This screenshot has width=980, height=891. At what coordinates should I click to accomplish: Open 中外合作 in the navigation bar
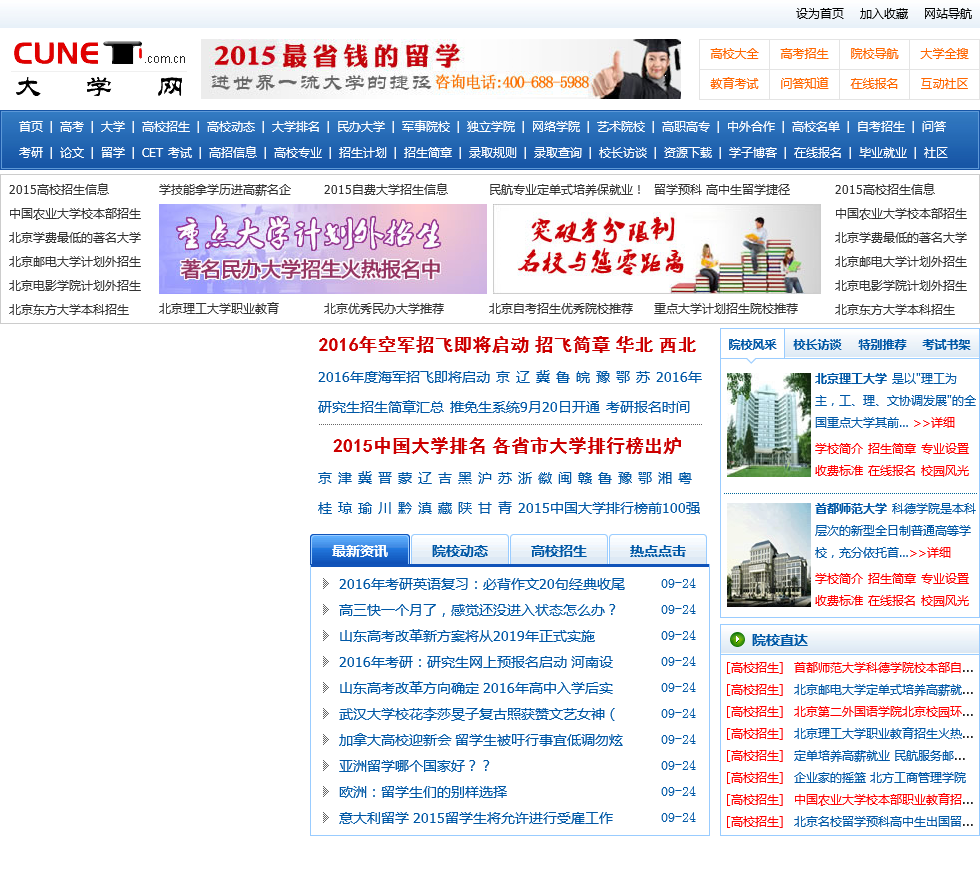751,127
